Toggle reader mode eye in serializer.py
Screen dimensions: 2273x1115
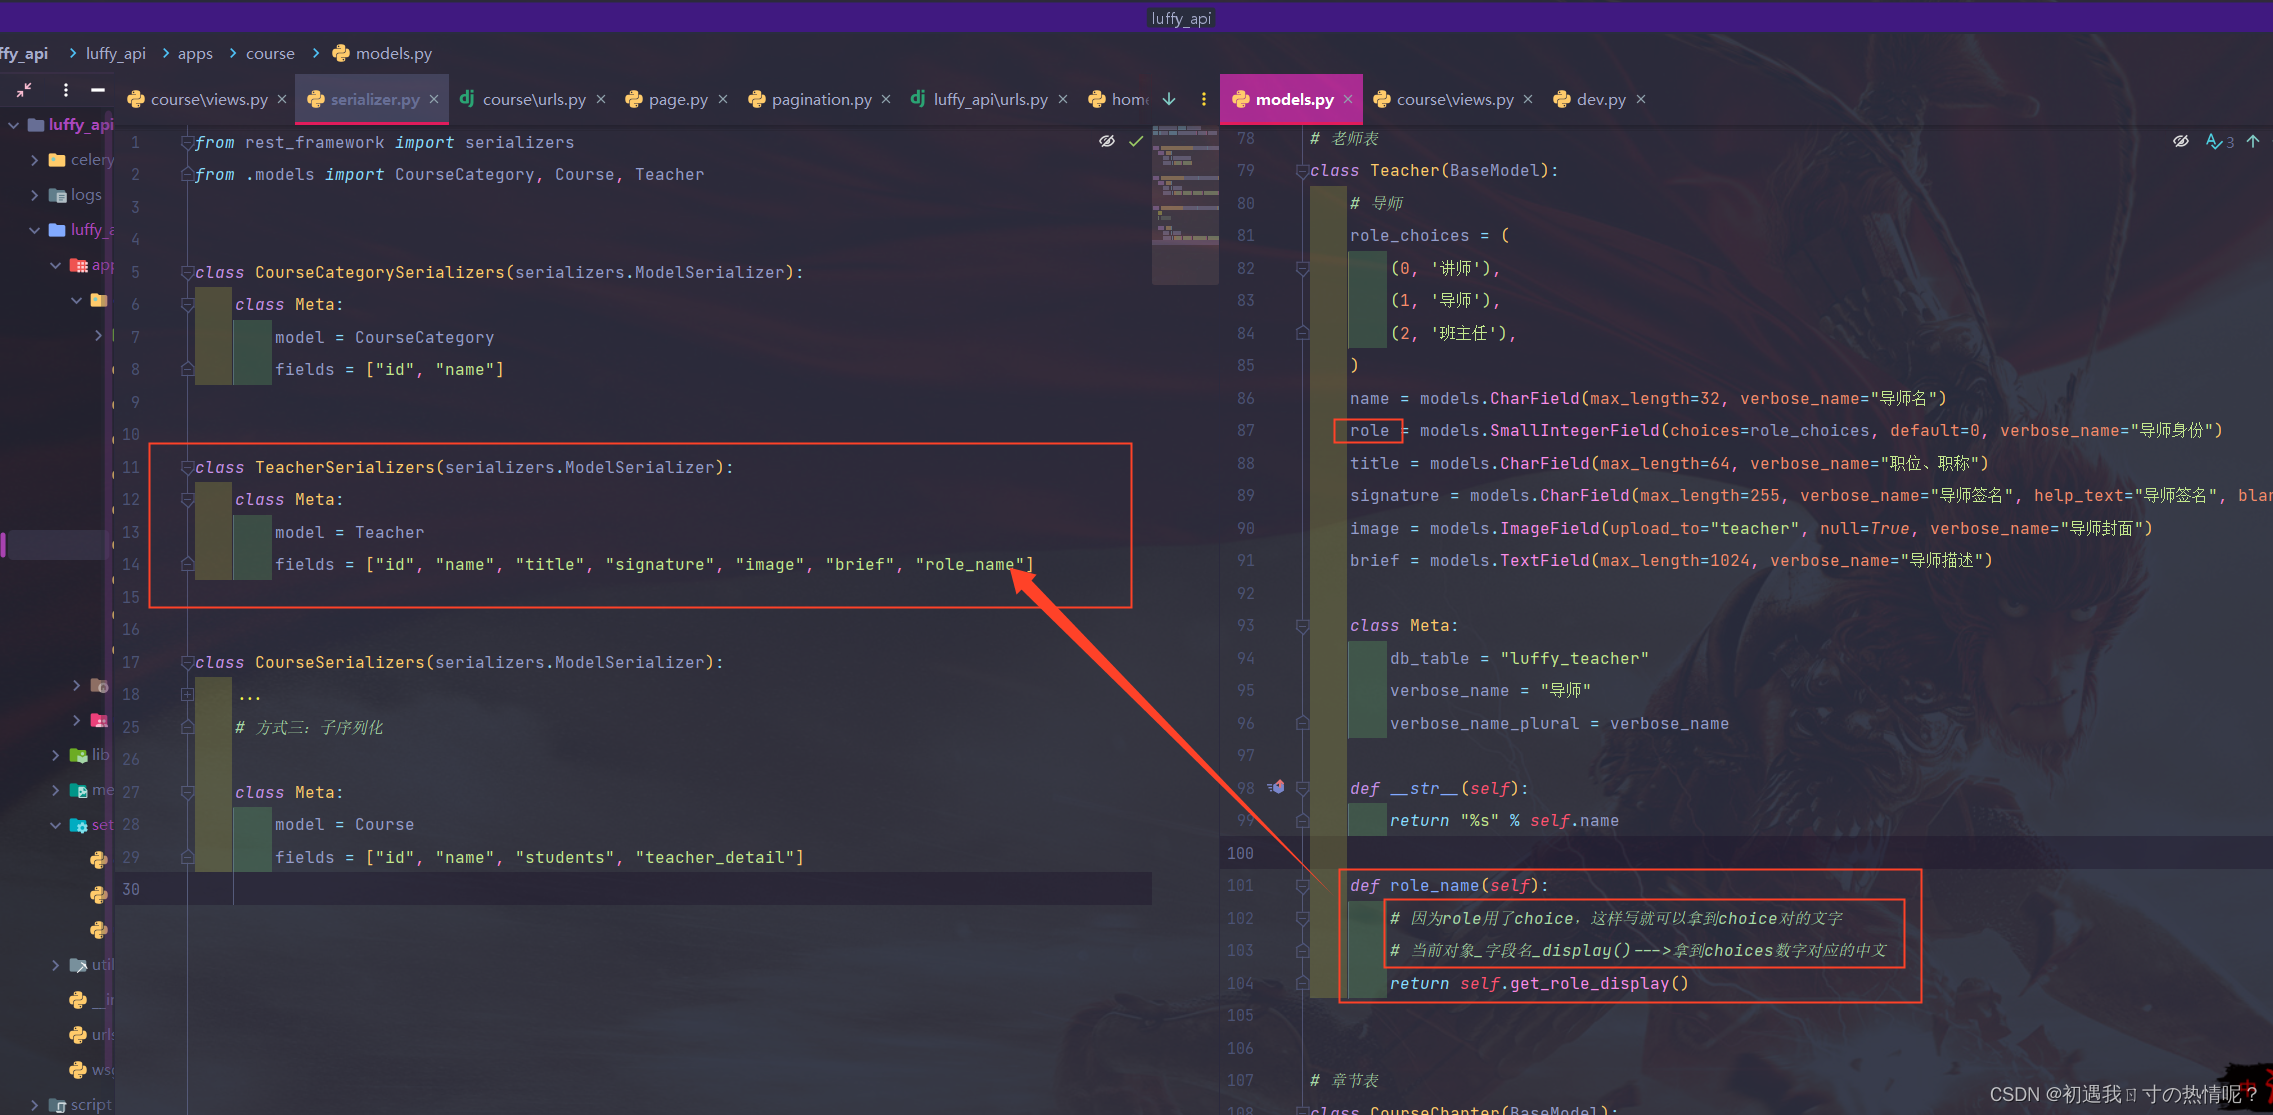click(x=1107, y=141)
